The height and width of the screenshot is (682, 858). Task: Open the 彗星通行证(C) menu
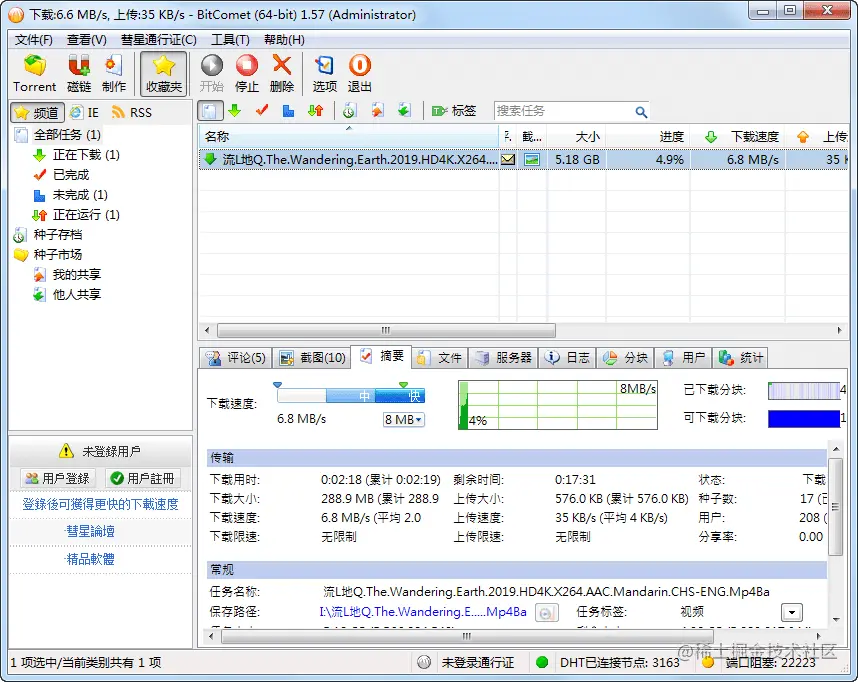tap(159, 40)
